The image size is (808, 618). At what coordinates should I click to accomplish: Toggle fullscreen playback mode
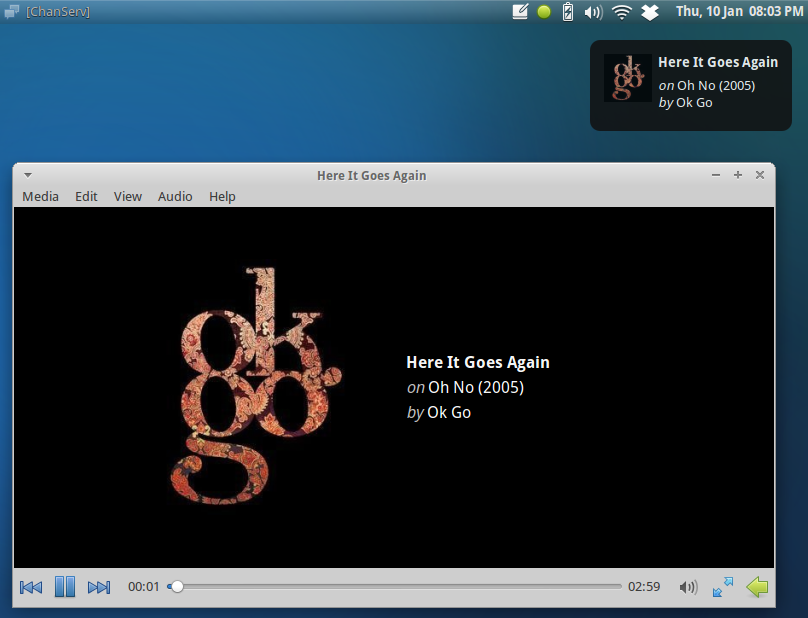tap(722, 587)
